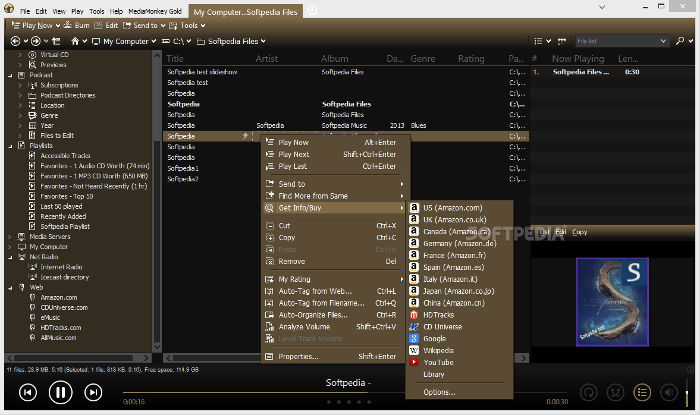Click the forward navigation arrow icon

tap(36, 41)
